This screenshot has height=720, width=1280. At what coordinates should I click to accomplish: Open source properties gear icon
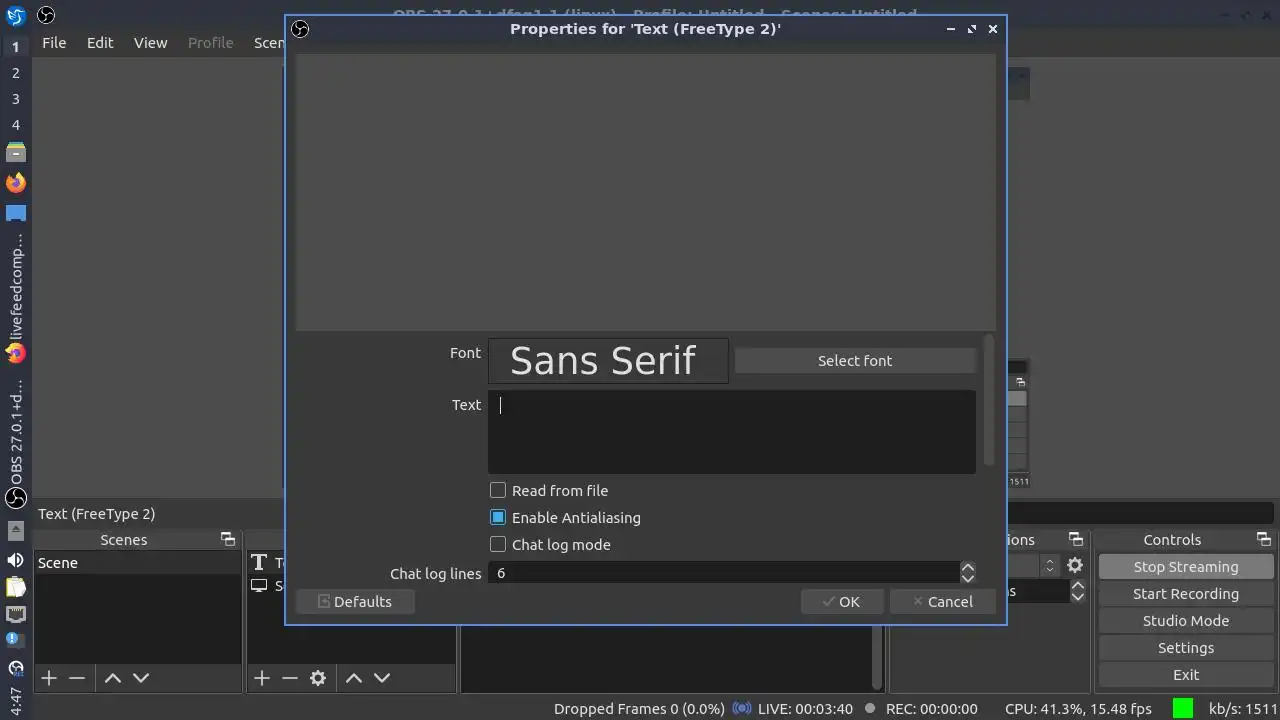click(x=318, y=678)
